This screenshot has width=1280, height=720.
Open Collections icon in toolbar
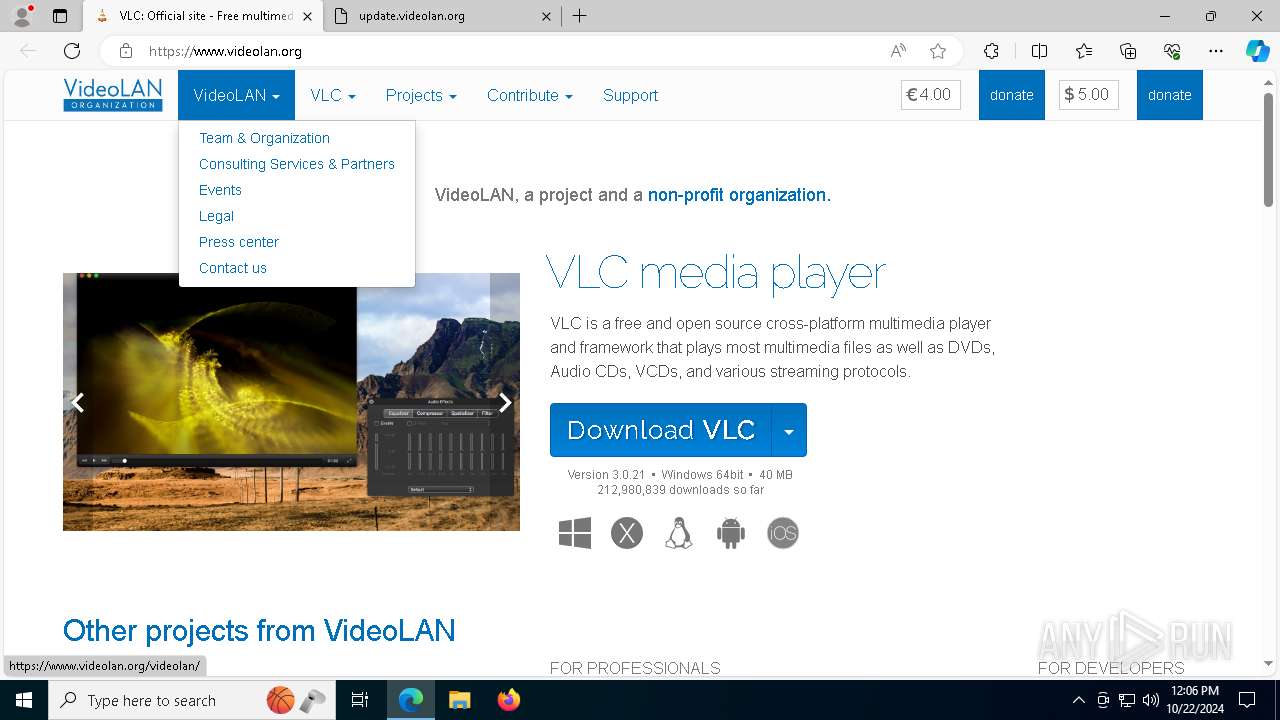coord(1128,51)
